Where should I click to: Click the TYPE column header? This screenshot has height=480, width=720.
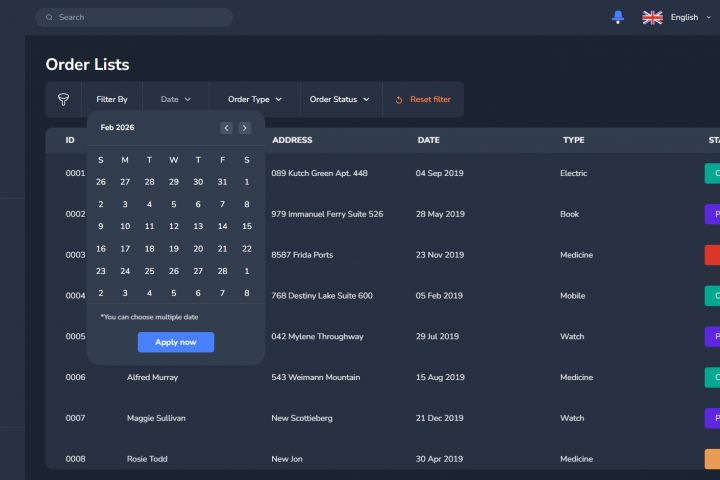[574, 140]
